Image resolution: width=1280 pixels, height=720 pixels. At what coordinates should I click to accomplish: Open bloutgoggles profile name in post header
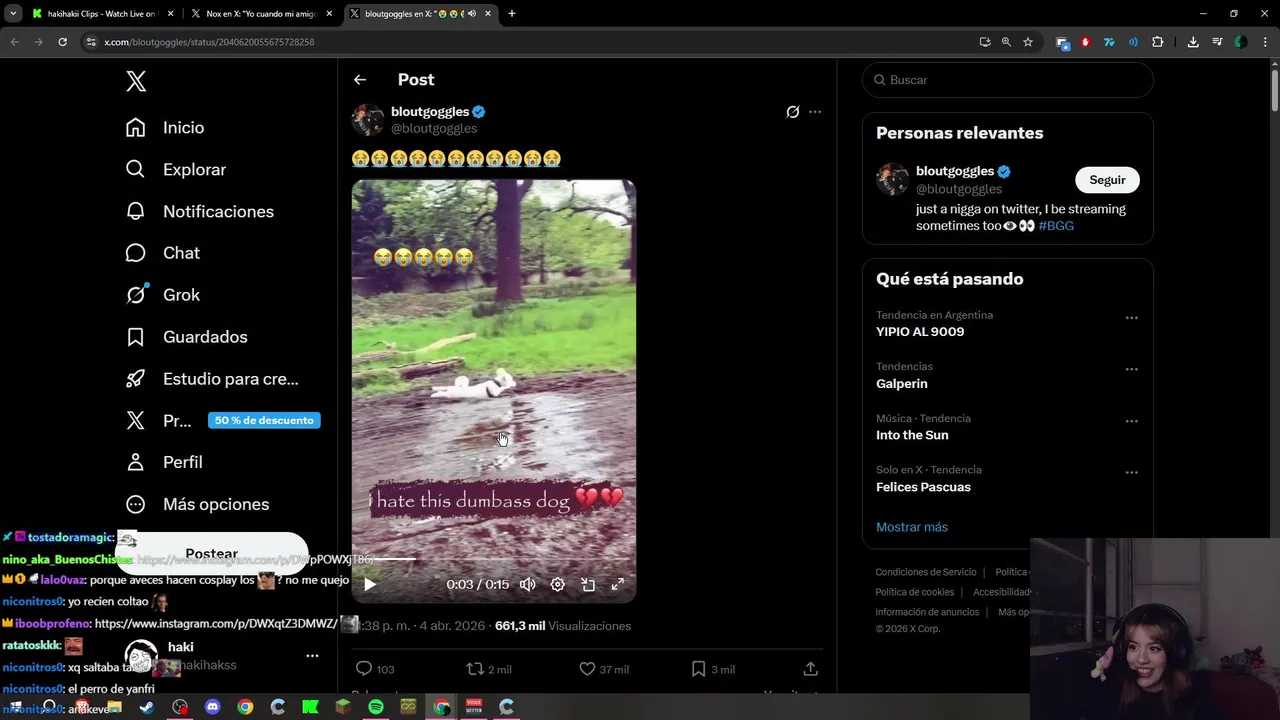coord(430,111)
